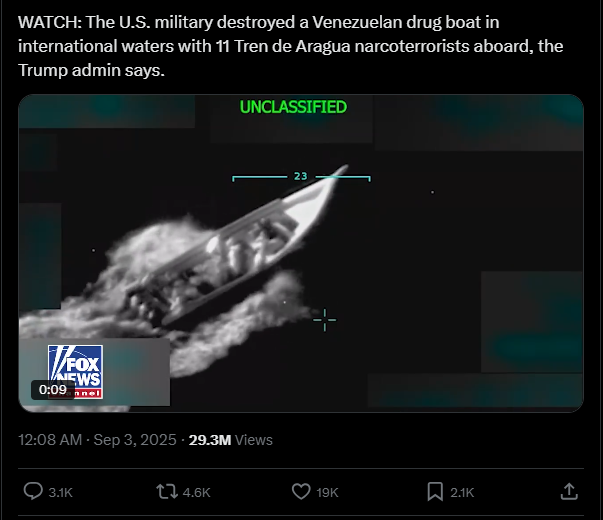
Task: Open the share upload icon
Action: click(x=569, y=492)
